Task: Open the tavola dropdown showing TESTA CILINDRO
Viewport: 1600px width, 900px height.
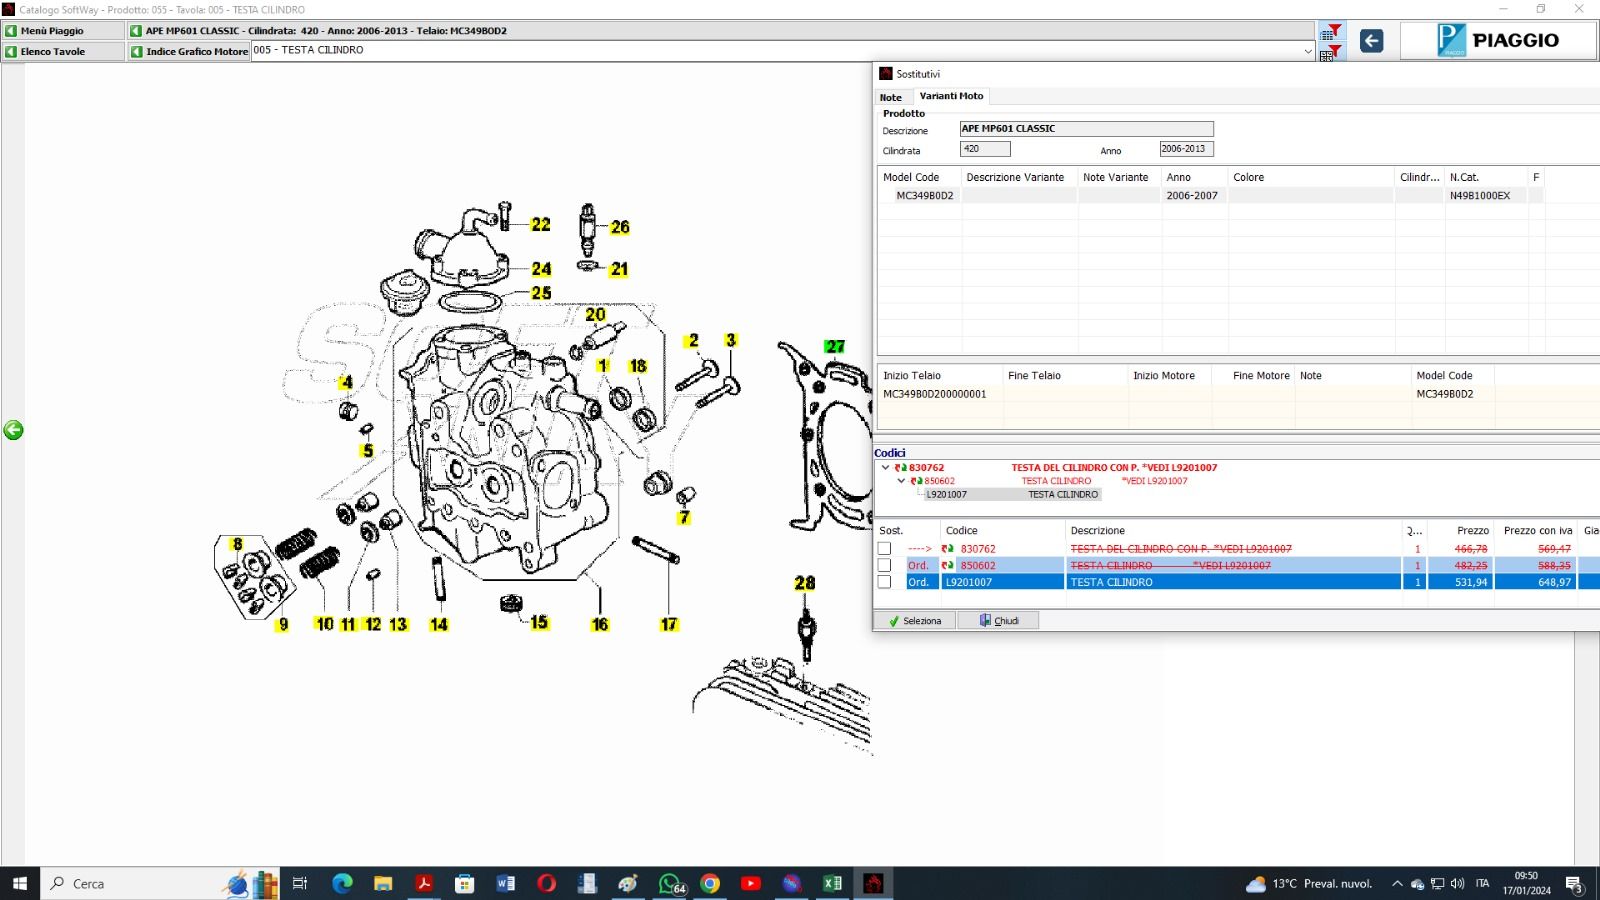Action: tap(1307, 51)
